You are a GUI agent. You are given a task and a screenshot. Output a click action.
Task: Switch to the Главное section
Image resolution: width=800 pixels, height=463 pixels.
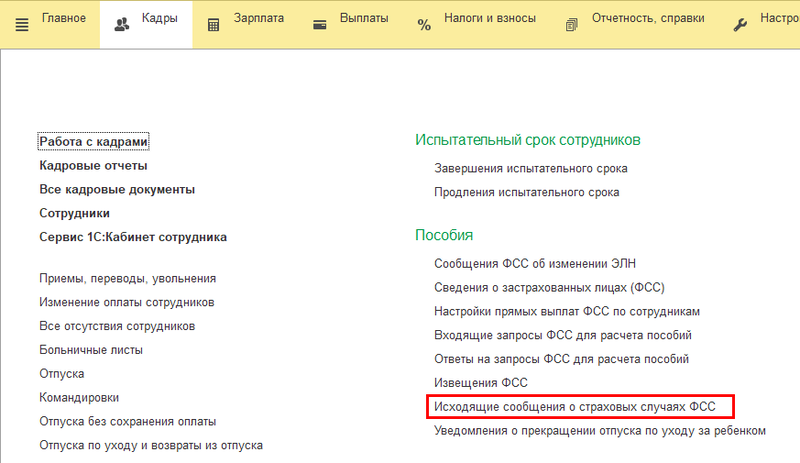click(64, 18)
